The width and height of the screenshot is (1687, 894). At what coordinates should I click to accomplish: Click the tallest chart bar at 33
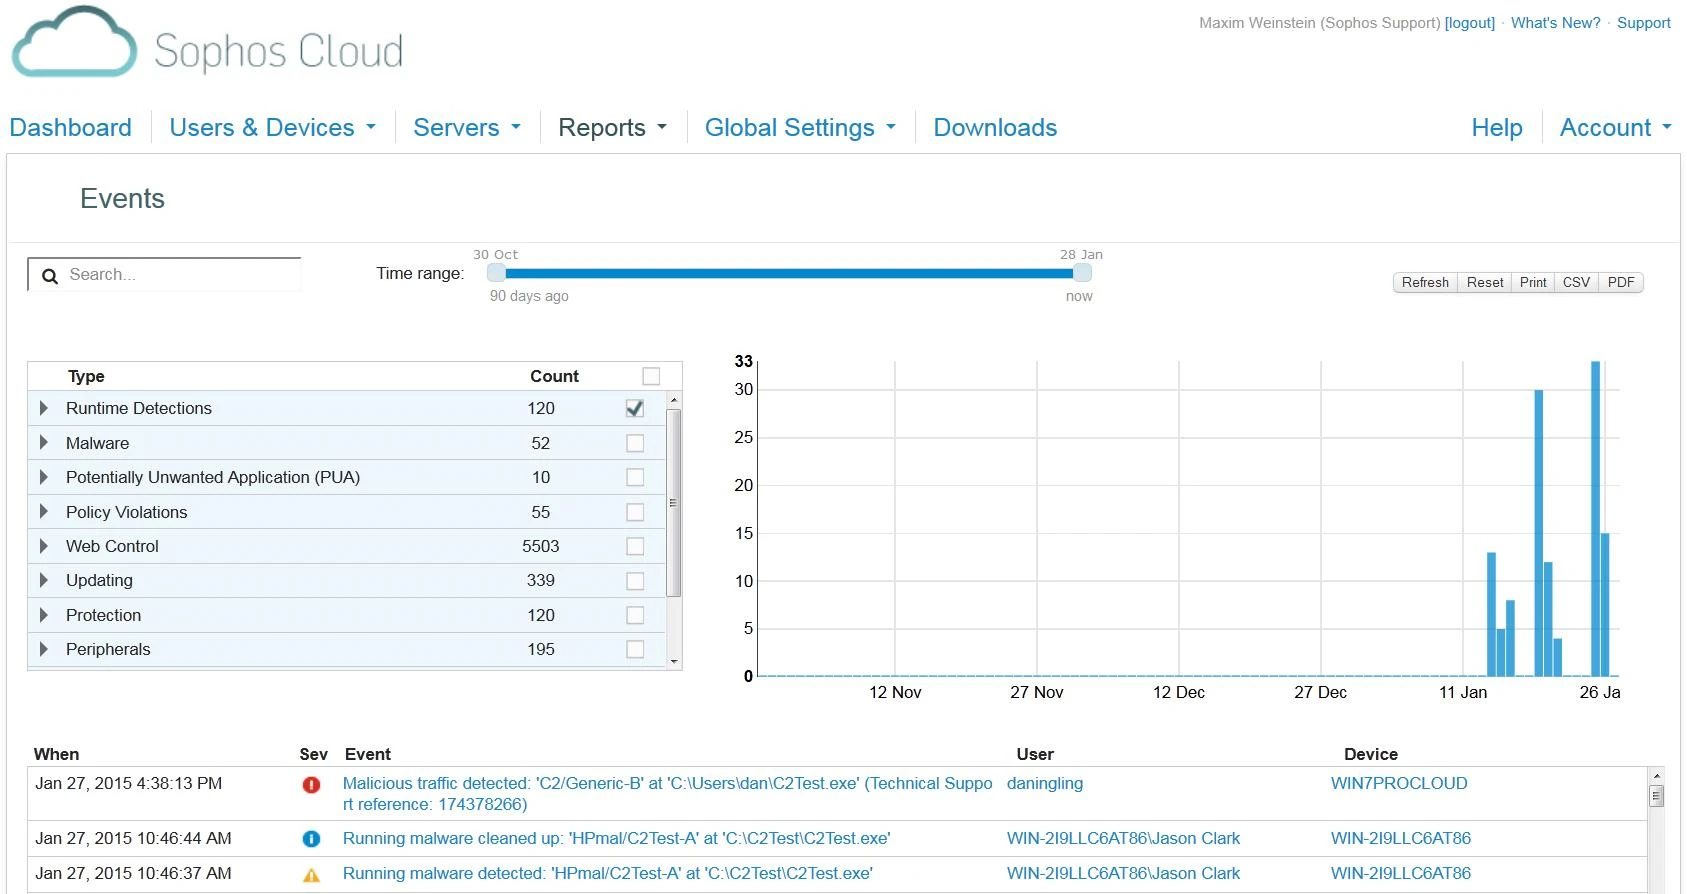click(x=1596, y=518)
